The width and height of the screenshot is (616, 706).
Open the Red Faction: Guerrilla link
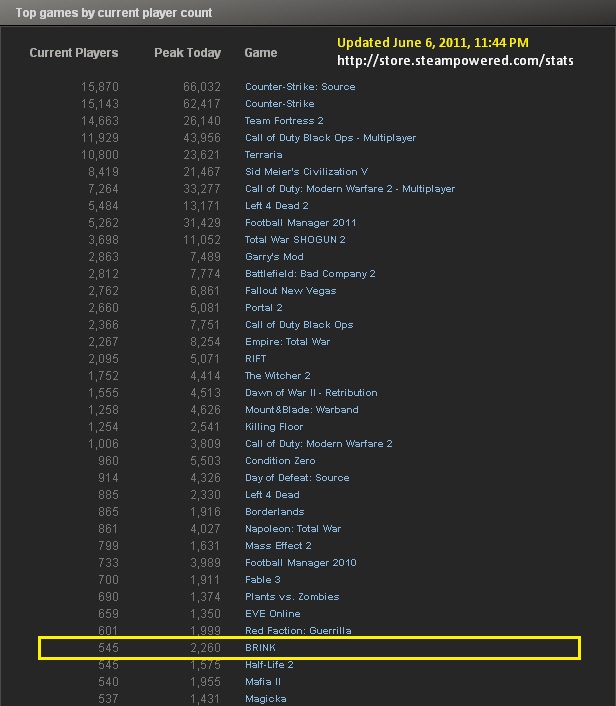click(x=298, y=631)
